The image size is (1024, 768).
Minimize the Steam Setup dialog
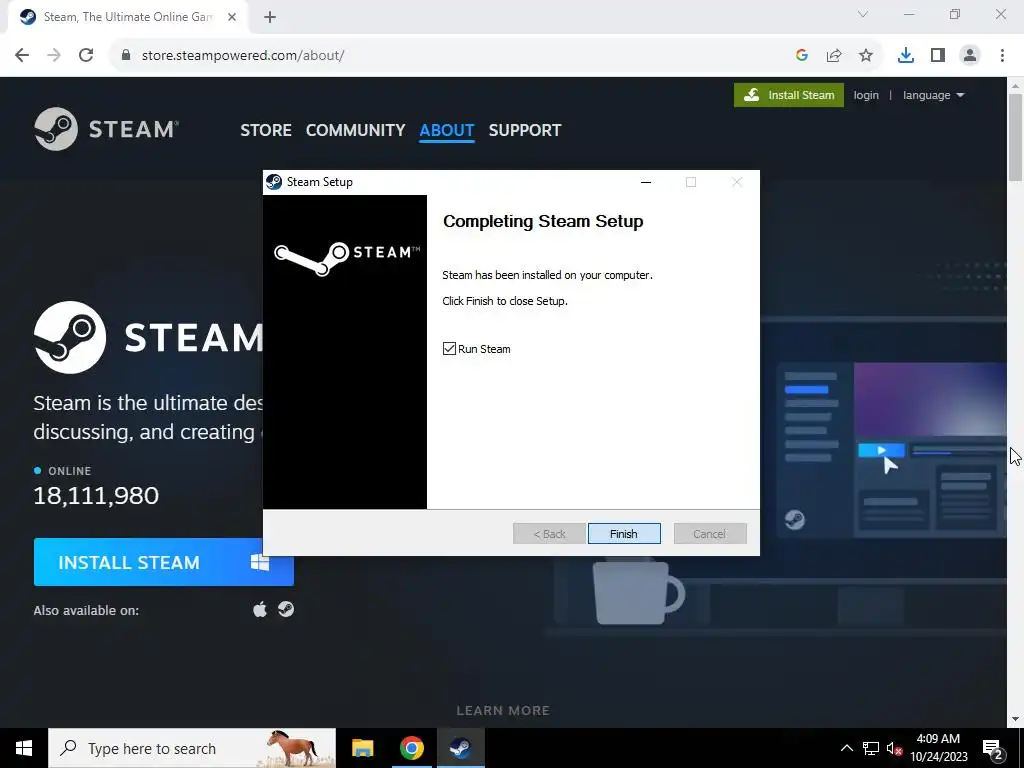(x=646, y=182)
